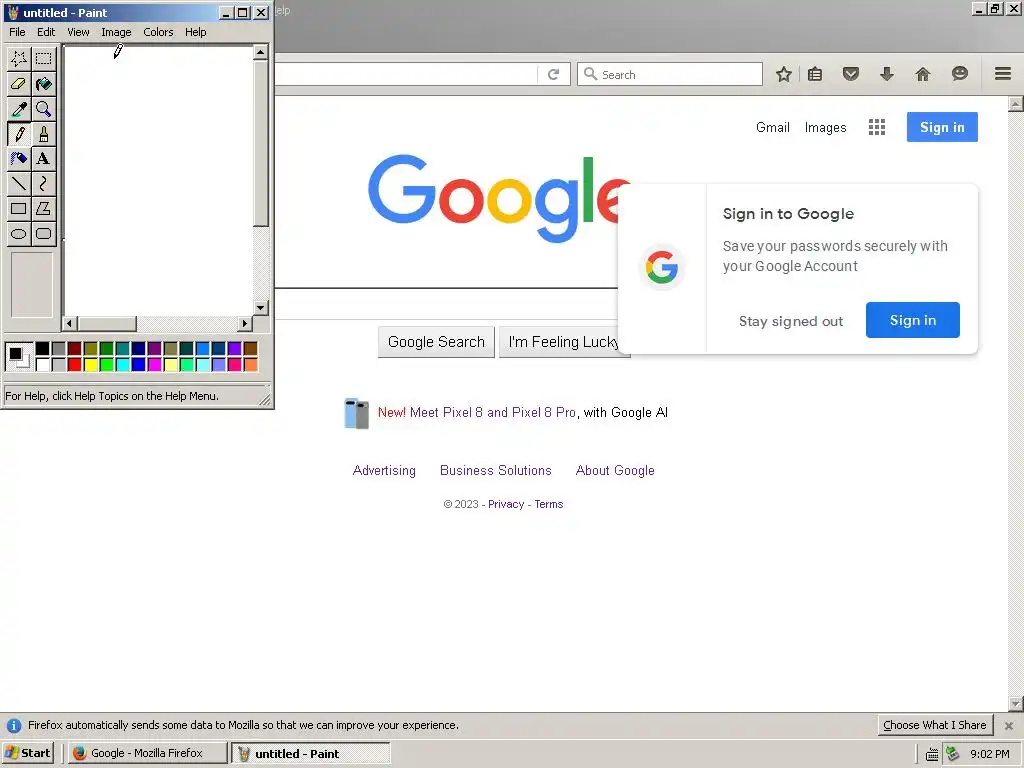Open the Meet Pixel 8 and Pixel 8 Pro link
The height and width of the screenshot is (768, 1024).
493,413
